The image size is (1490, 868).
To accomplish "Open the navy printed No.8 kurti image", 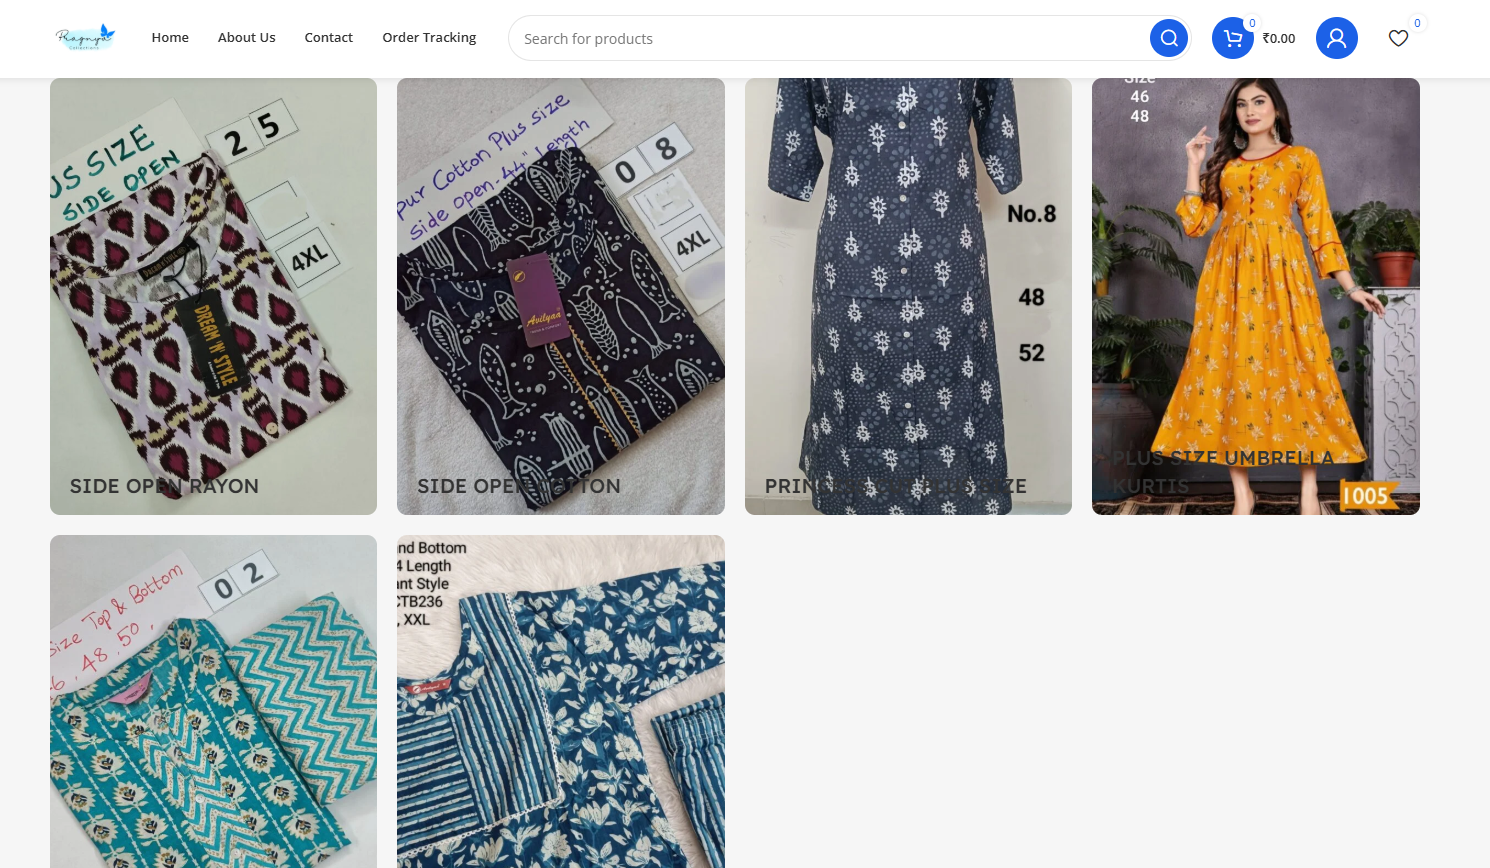I will click(908, 290).
